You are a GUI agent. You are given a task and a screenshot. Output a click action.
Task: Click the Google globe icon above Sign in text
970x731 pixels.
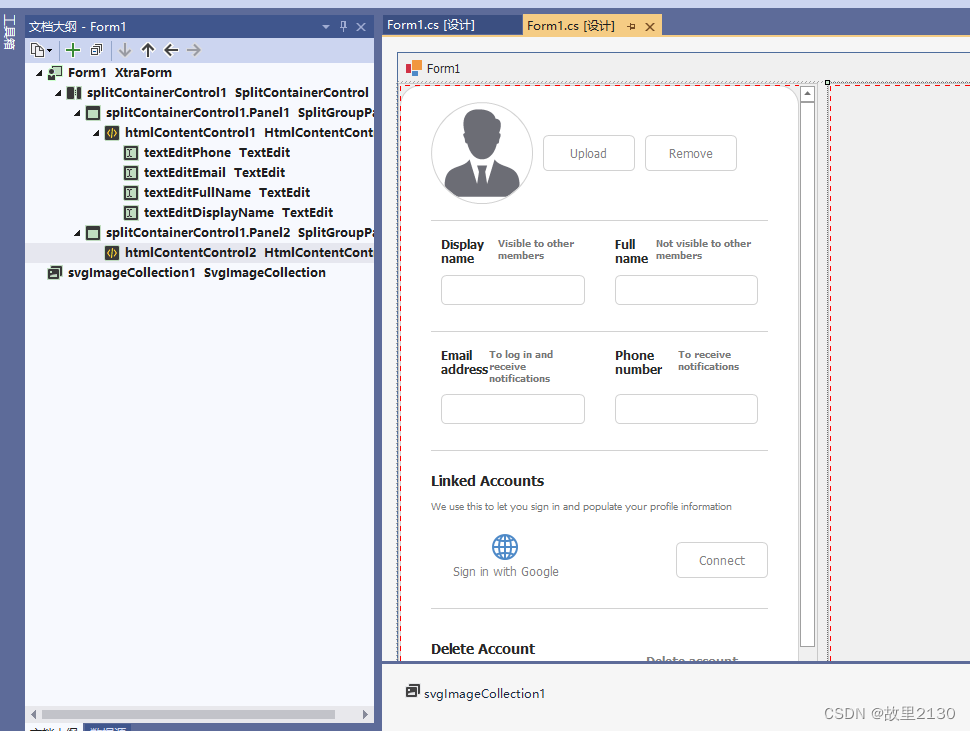505,546
